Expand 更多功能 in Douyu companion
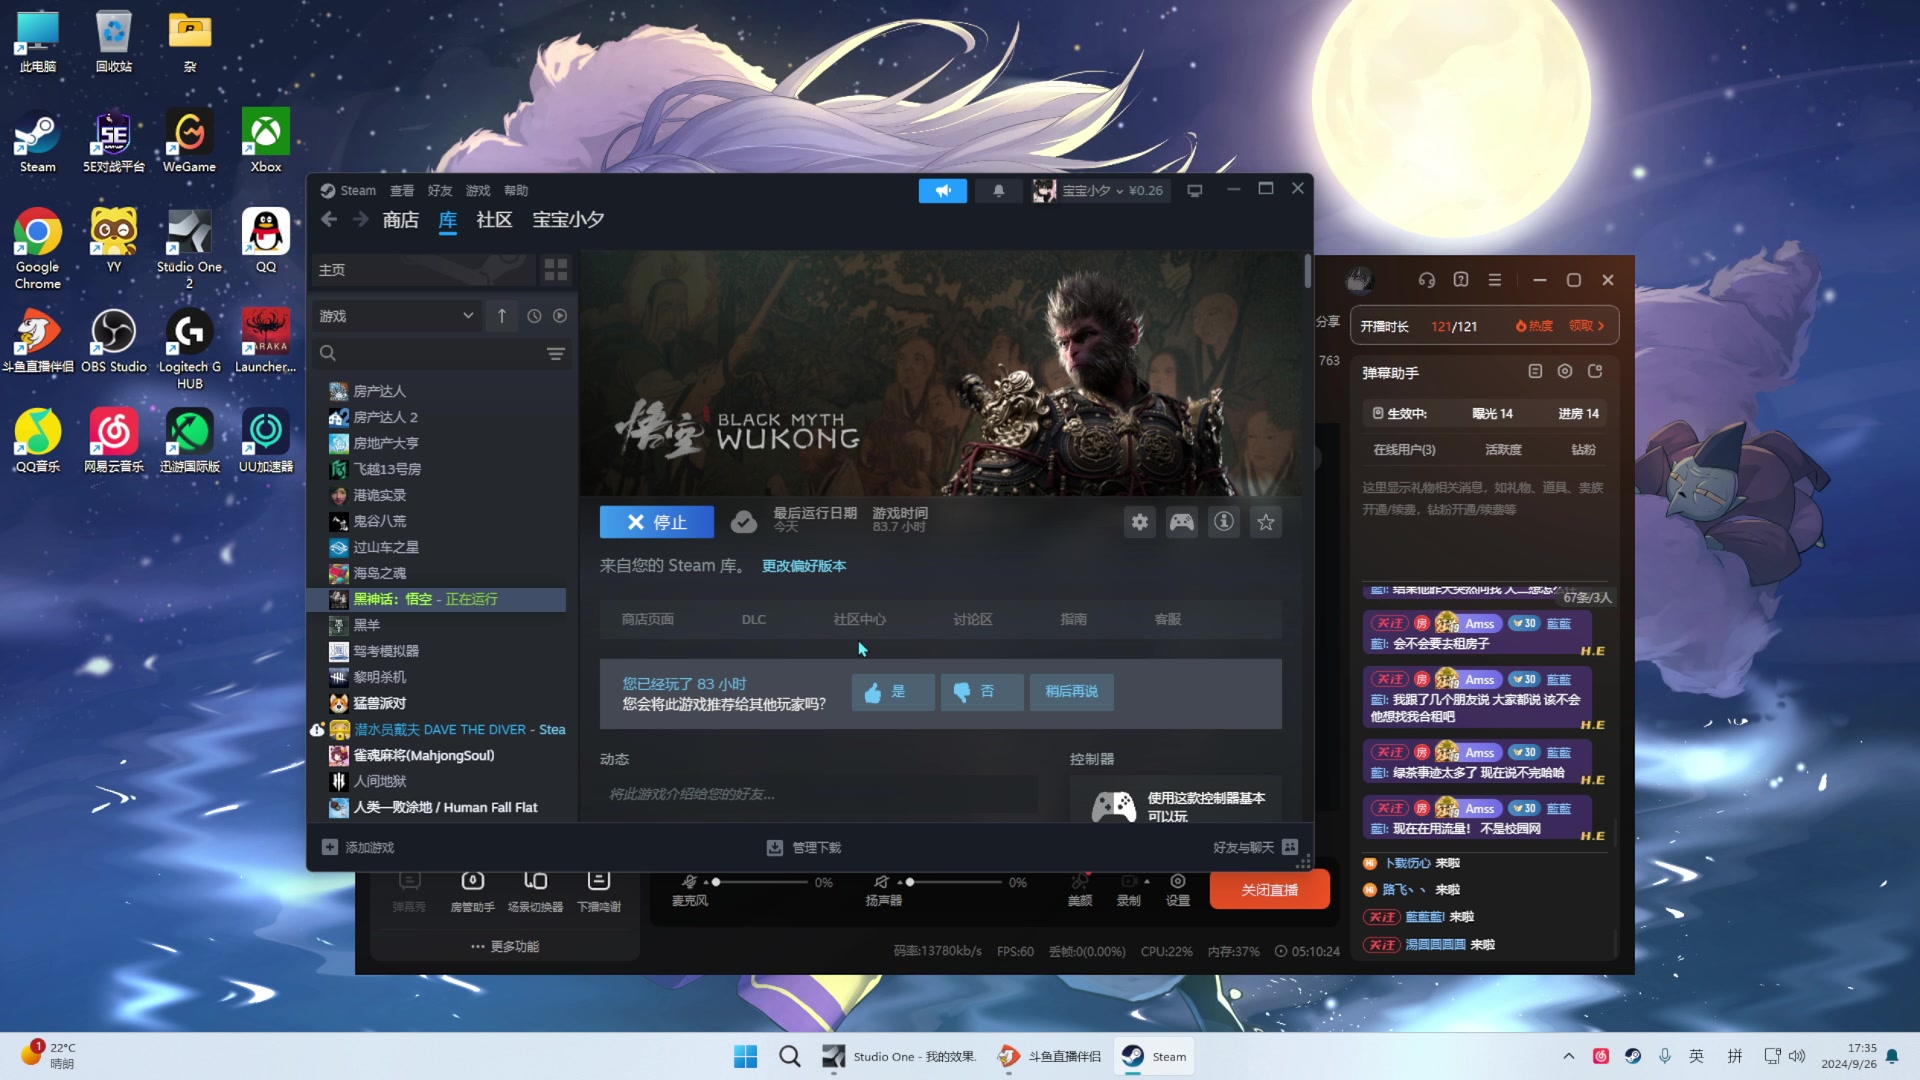This screenshot has width=1920, height=1080. [x=505, y=946]
